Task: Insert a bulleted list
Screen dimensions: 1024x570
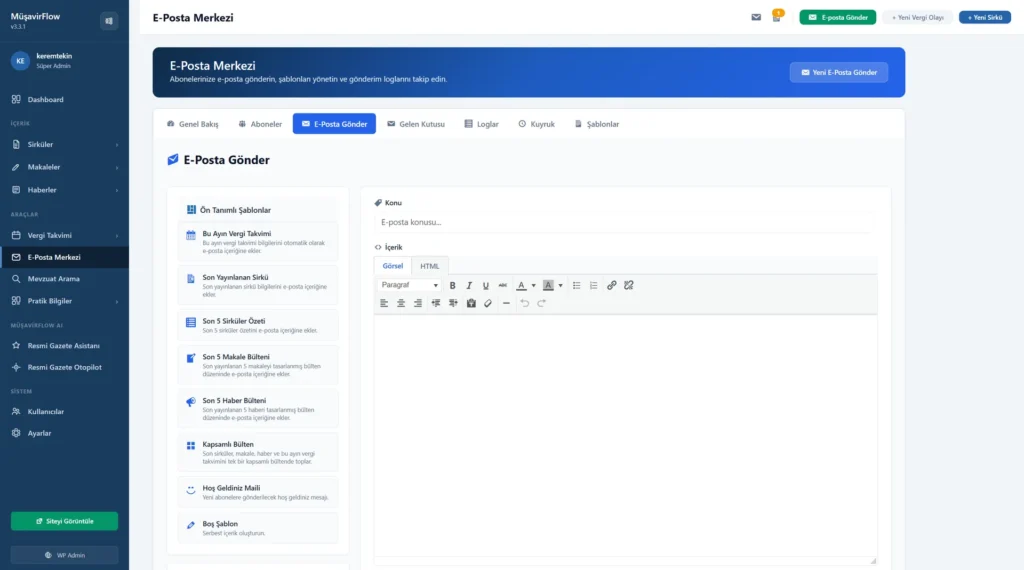Action: pos(577,285)
